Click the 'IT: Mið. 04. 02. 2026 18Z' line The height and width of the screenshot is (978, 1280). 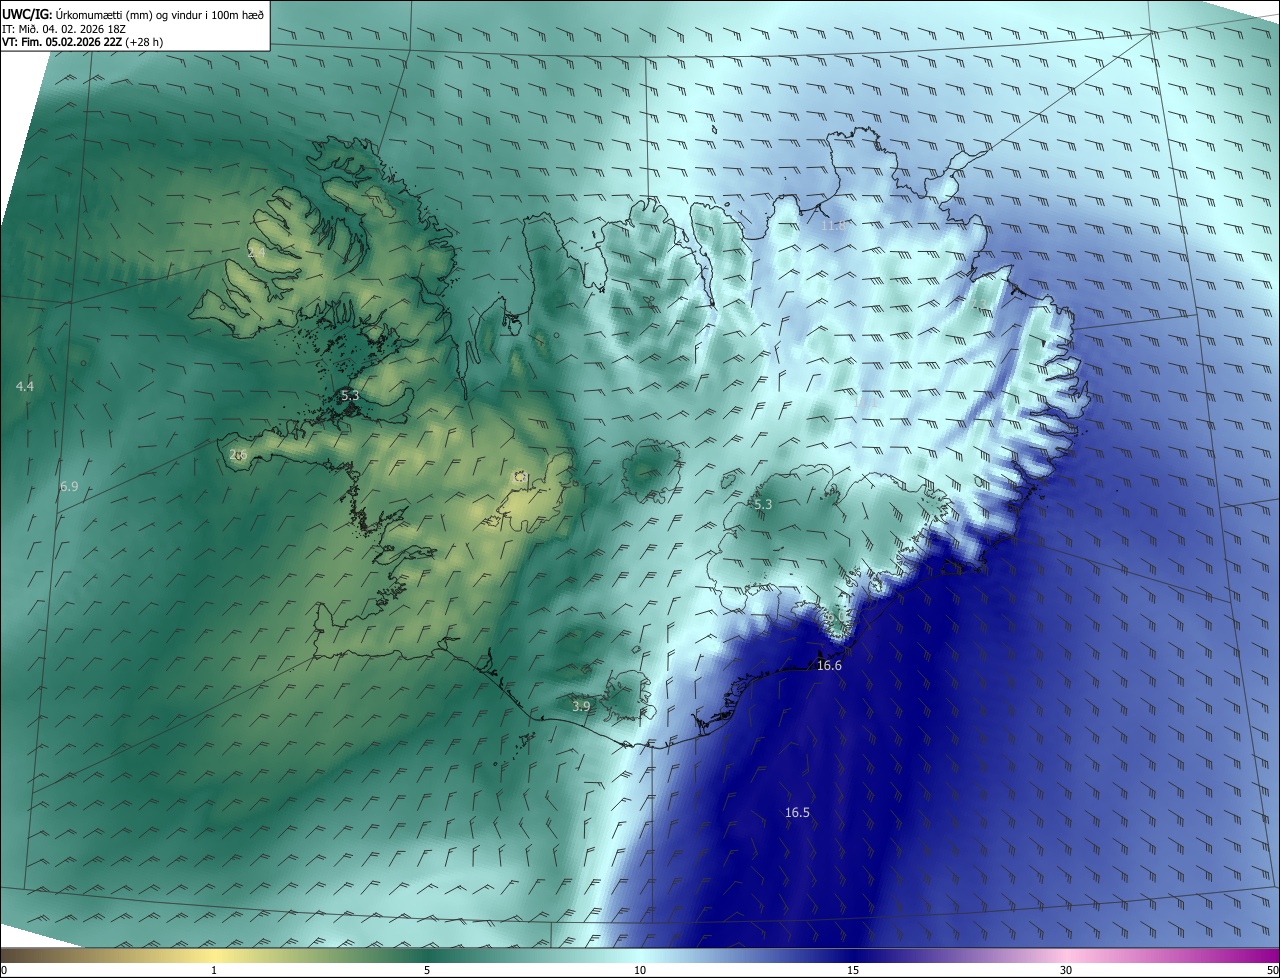point(65,28)
